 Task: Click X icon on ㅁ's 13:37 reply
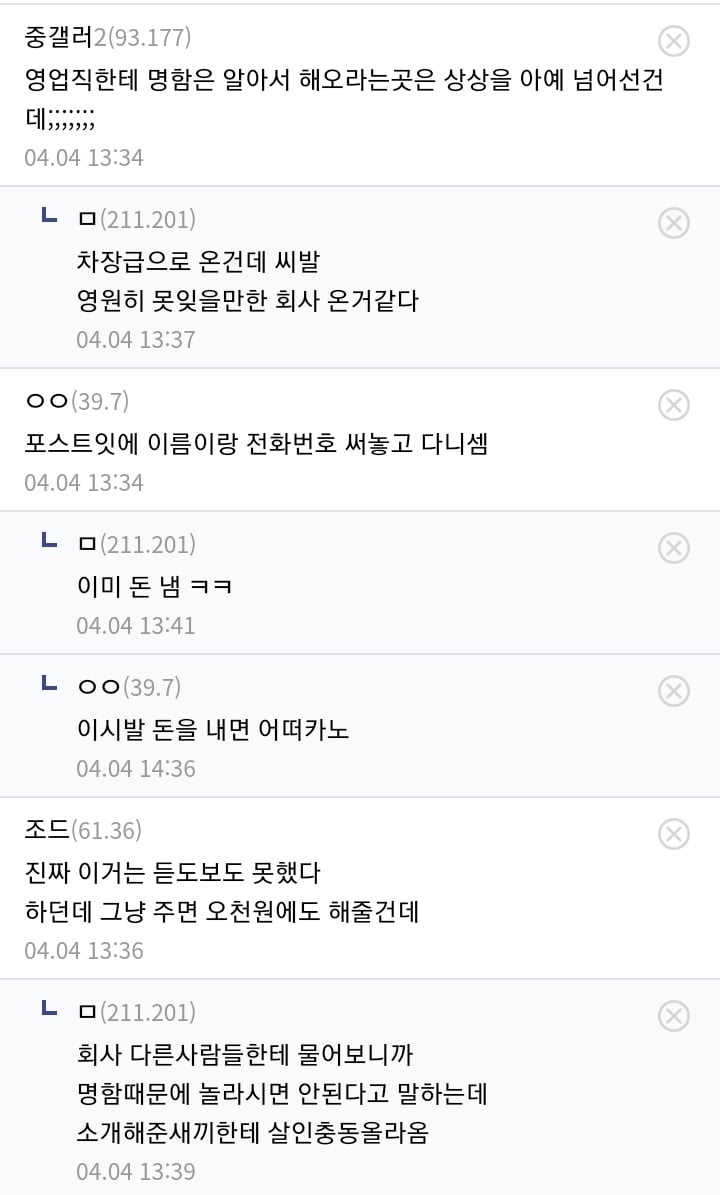pos(674,222)
